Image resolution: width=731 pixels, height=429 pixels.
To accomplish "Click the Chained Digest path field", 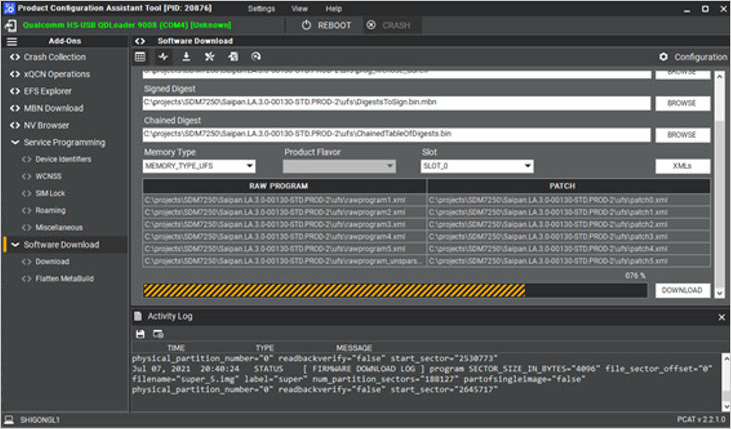I will click(397, 135).
